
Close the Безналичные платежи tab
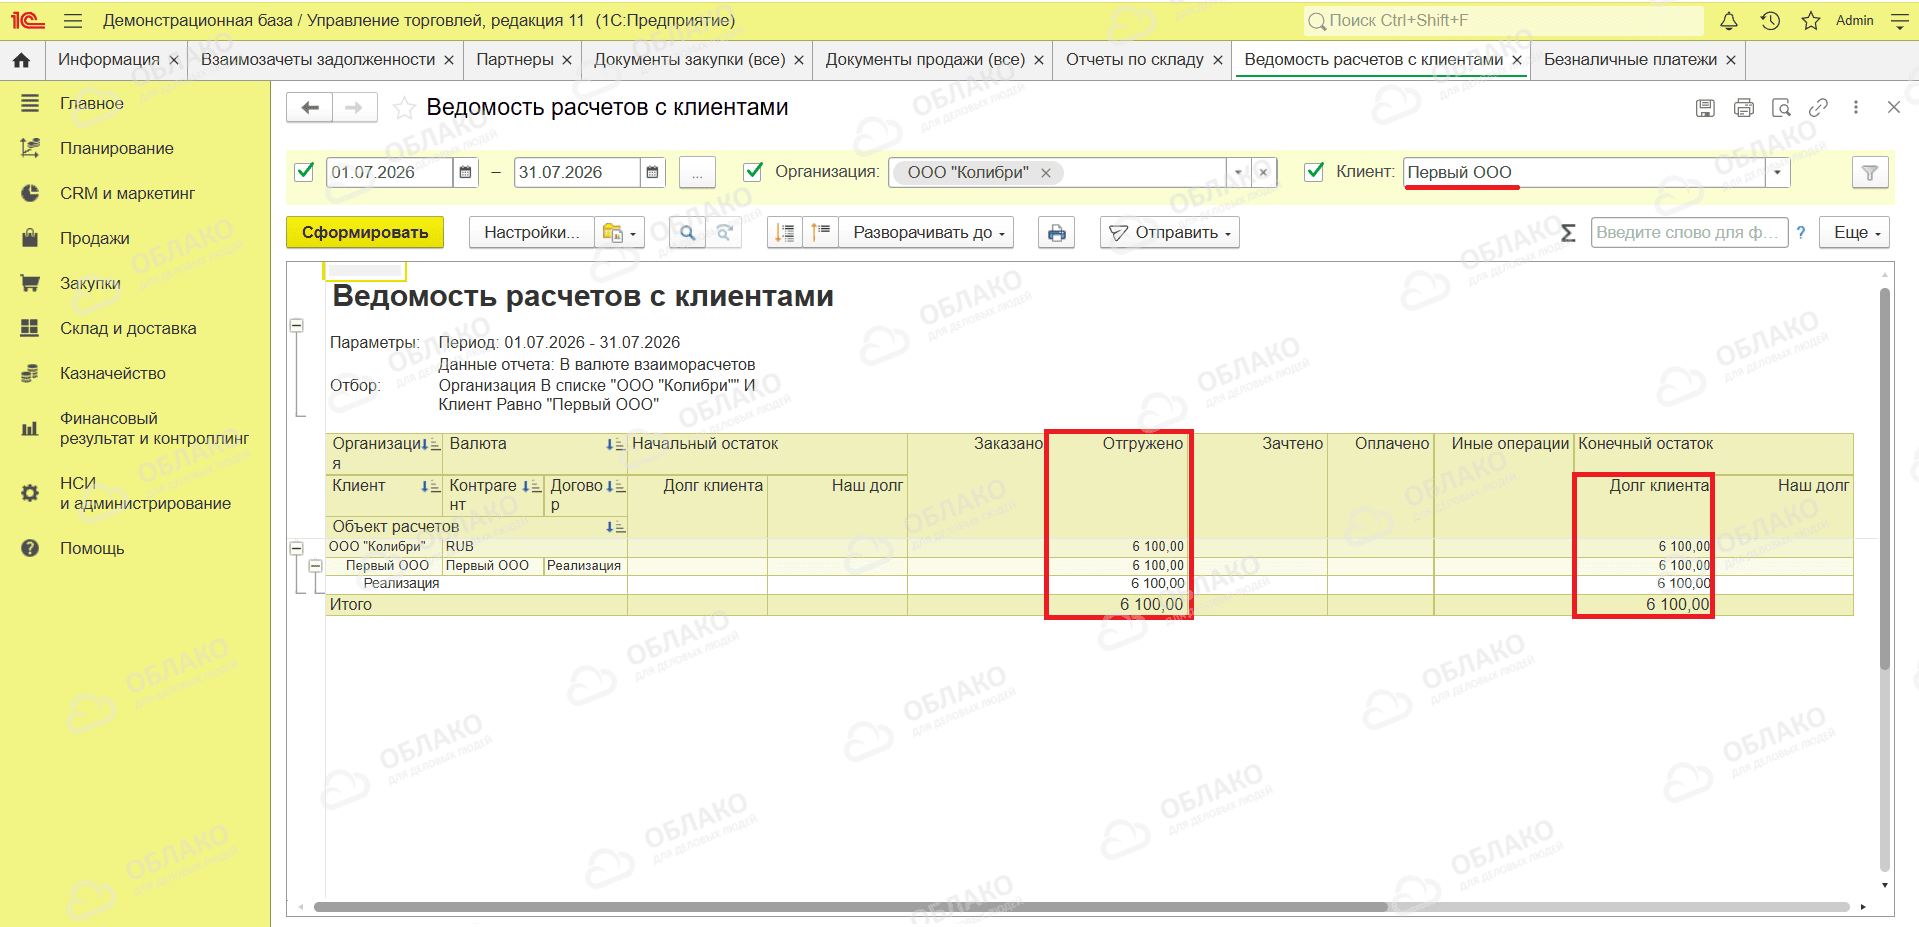(x=1731, y=60)
